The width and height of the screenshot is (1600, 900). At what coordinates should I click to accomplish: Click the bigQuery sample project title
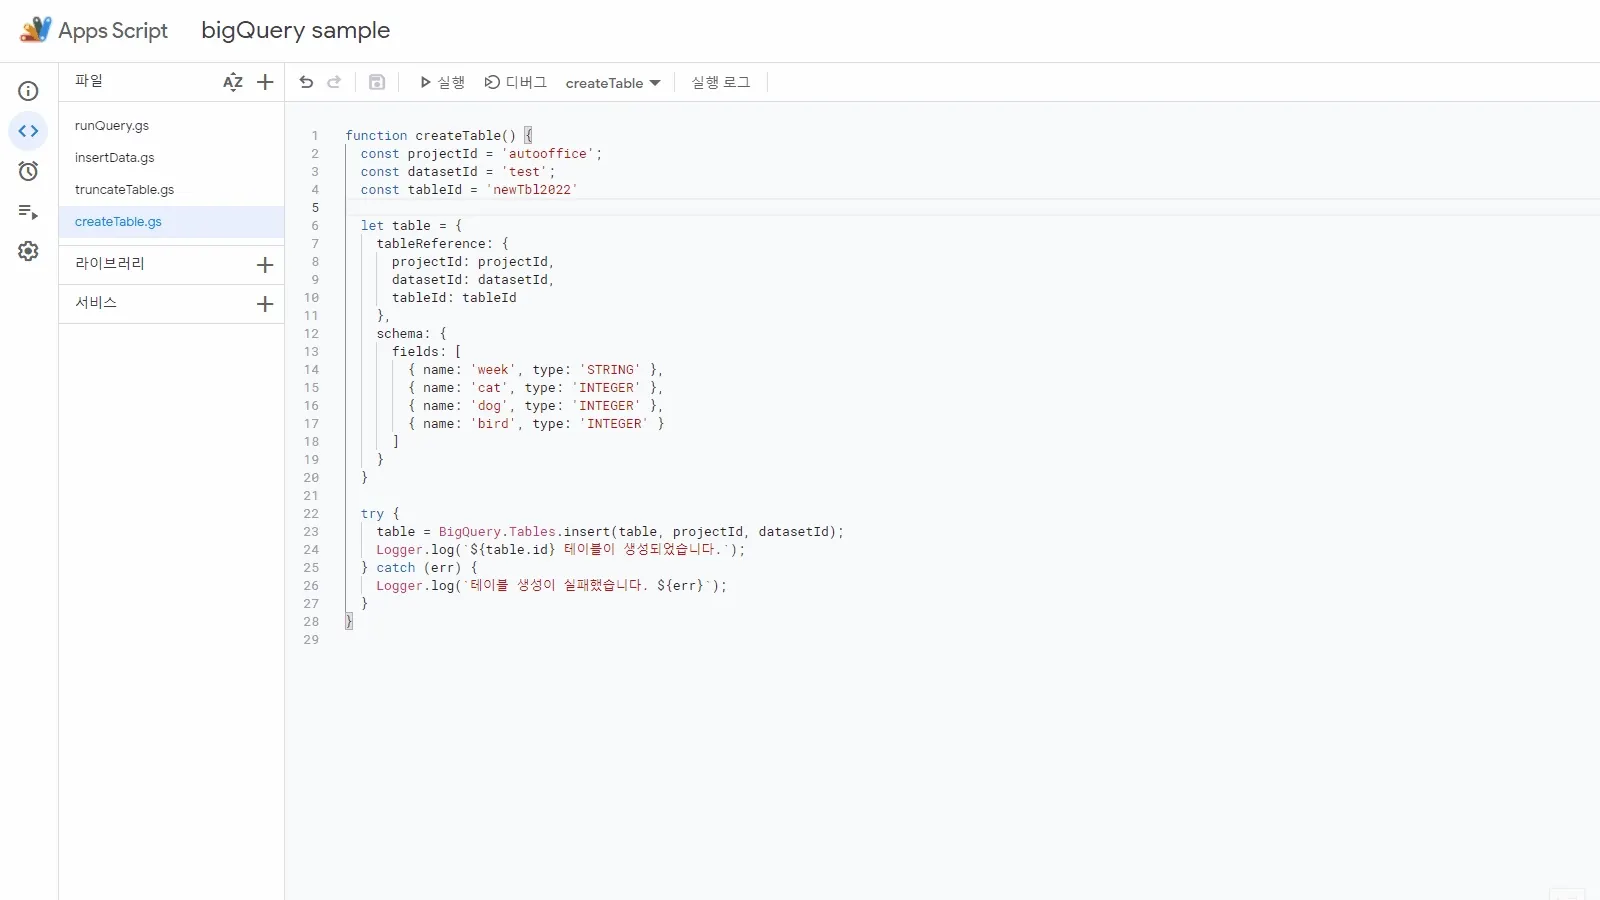tap(296, 30)
